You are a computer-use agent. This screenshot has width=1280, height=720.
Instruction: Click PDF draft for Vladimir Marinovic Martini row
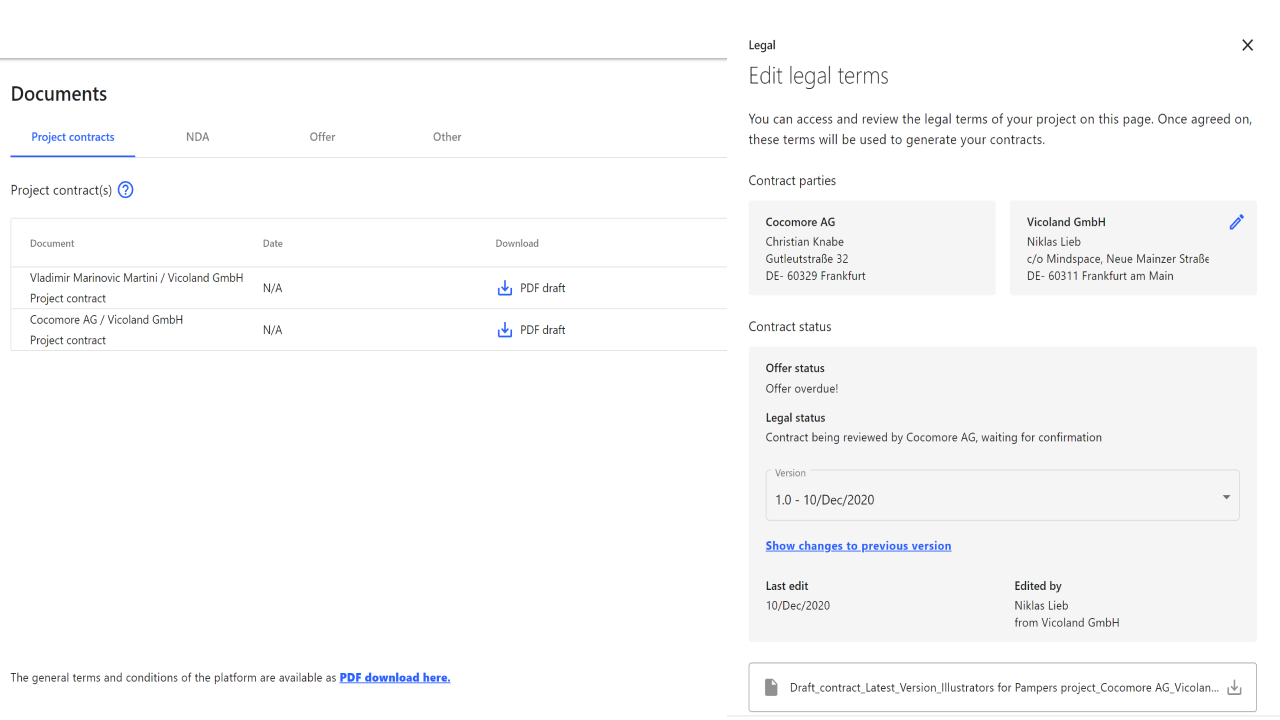(542, 288)
